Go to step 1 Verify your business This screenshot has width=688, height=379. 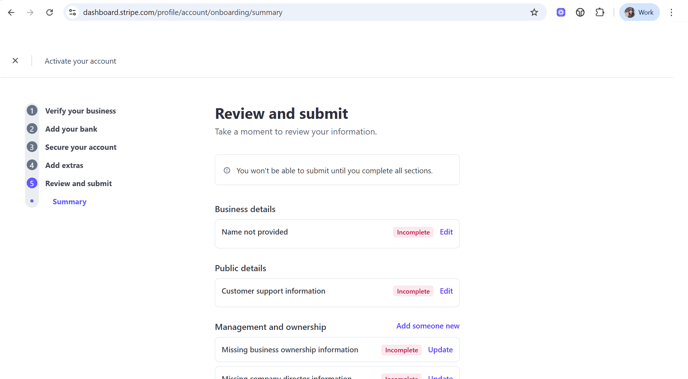(x=80, y=111)
